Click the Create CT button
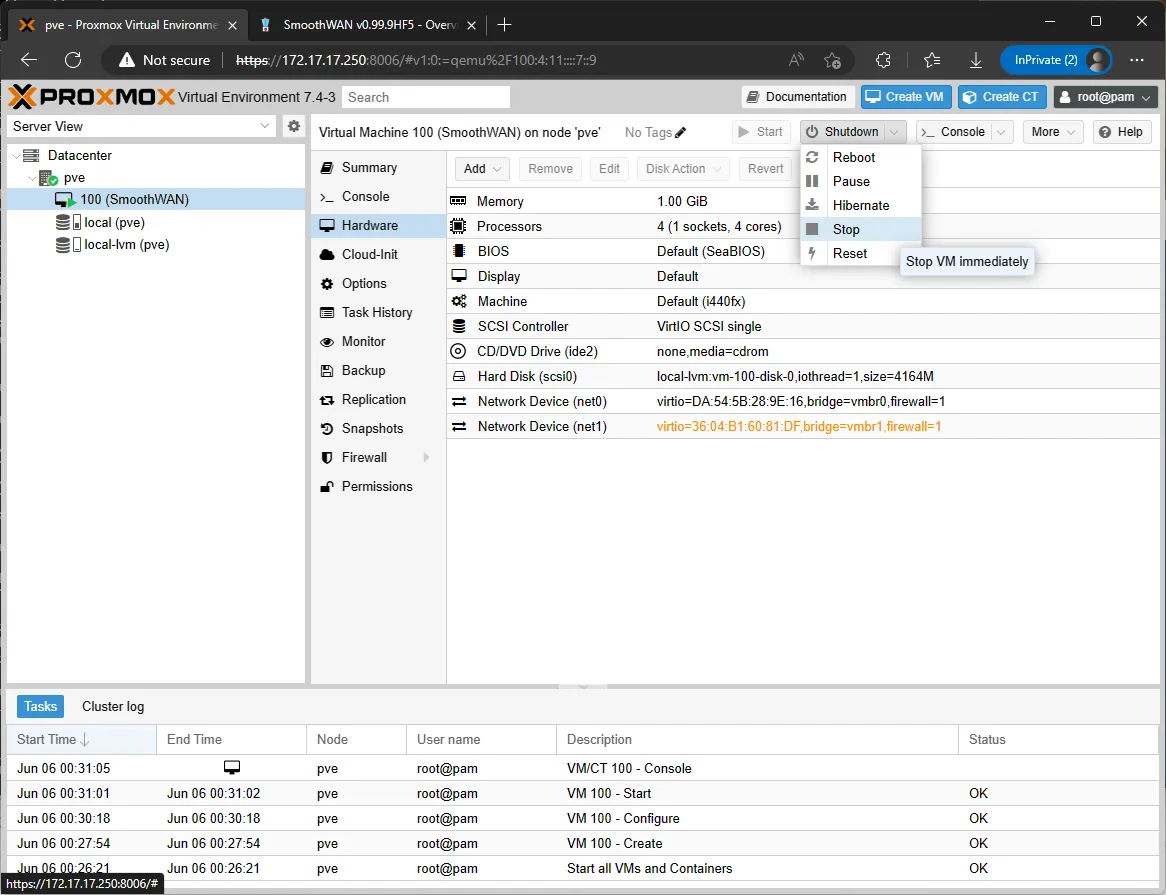1166x895 pixels. coord(1002,97)
